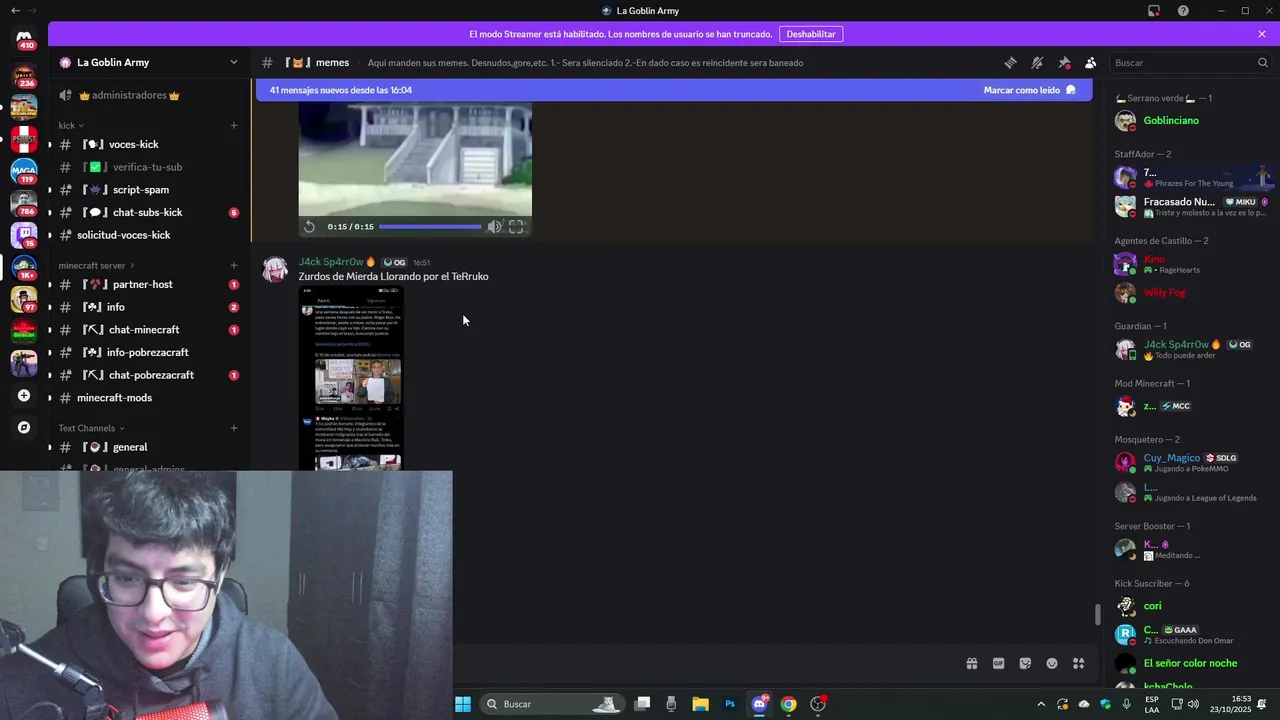Click Deshabilitar to disable Streamer mode

tap(811, 34)
